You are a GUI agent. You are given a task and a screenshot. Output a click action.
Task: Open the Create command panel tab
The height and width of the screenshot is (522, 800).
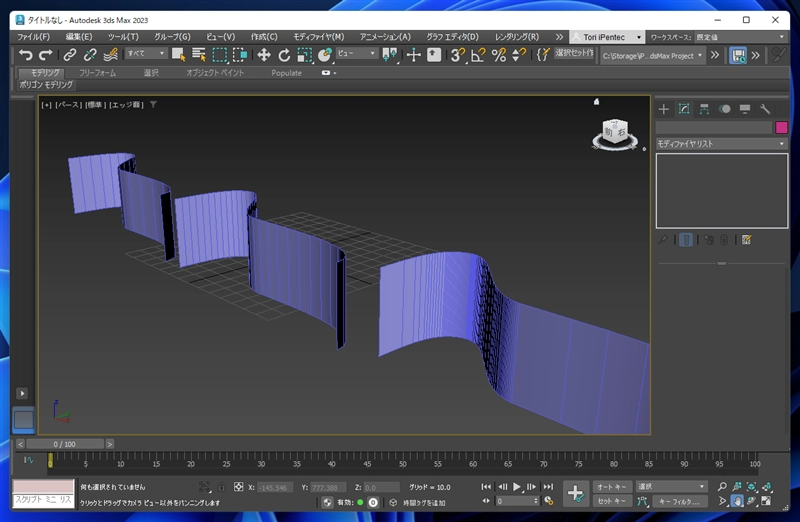click(664, 109)
